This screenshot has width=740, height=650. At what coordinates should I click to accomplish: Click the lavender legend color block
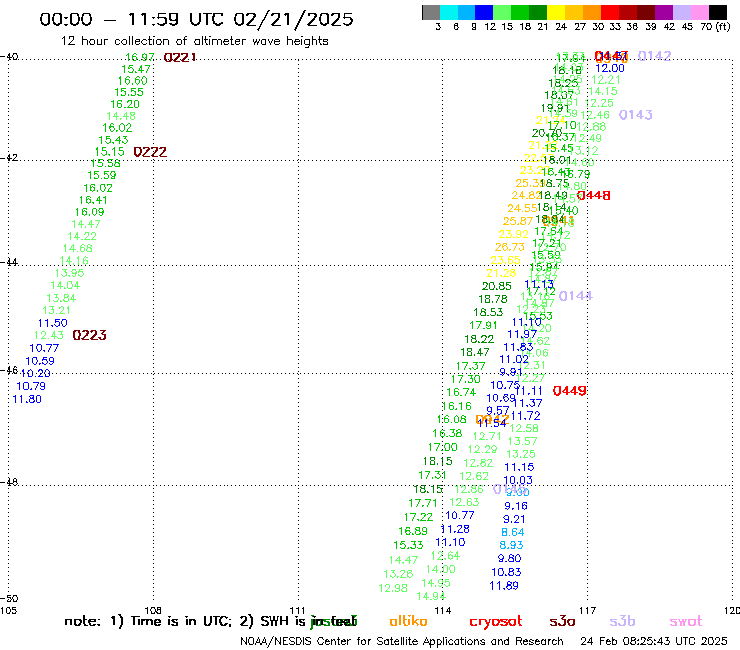click(x=681, y=12)
